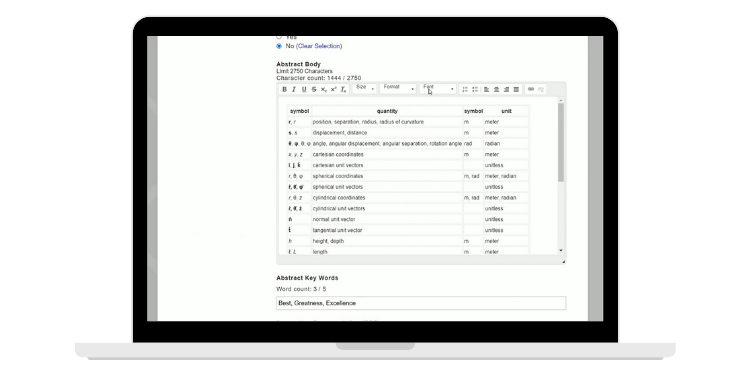The width and height of the screenshot is (750, 382).
Task: Toggle bold formatting in editor toolbar
Action: pyautogui.click(x=284, y=89)
